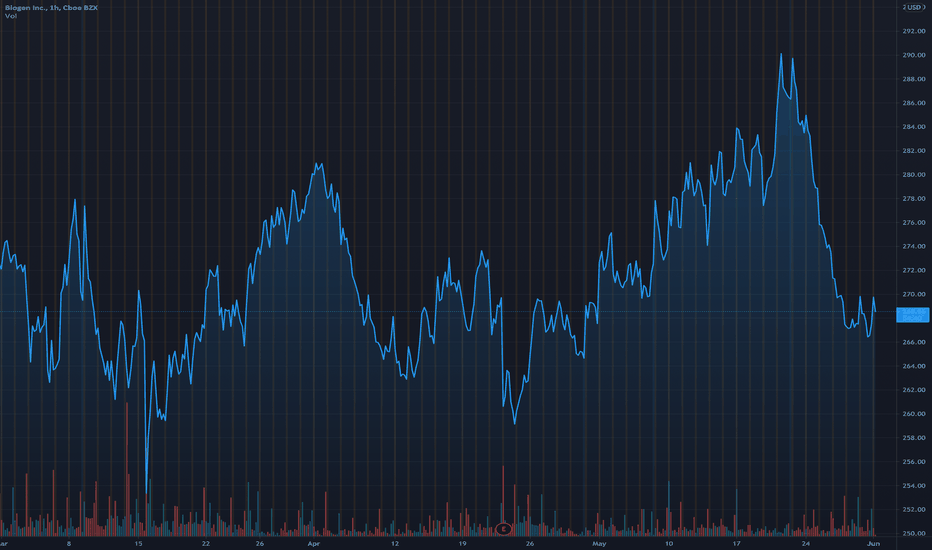932x550 pixels.
Task: Click the 286.00 price axis label
Action: tap(914, 103)
